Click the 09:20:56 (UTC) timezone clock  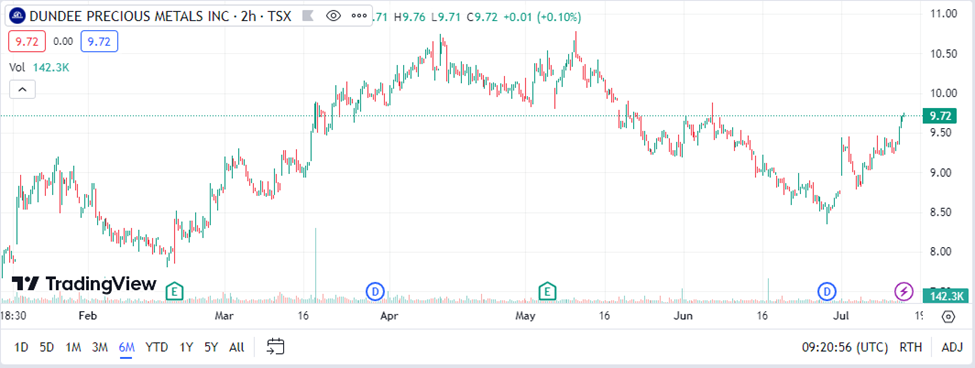[x=844, y=347]
